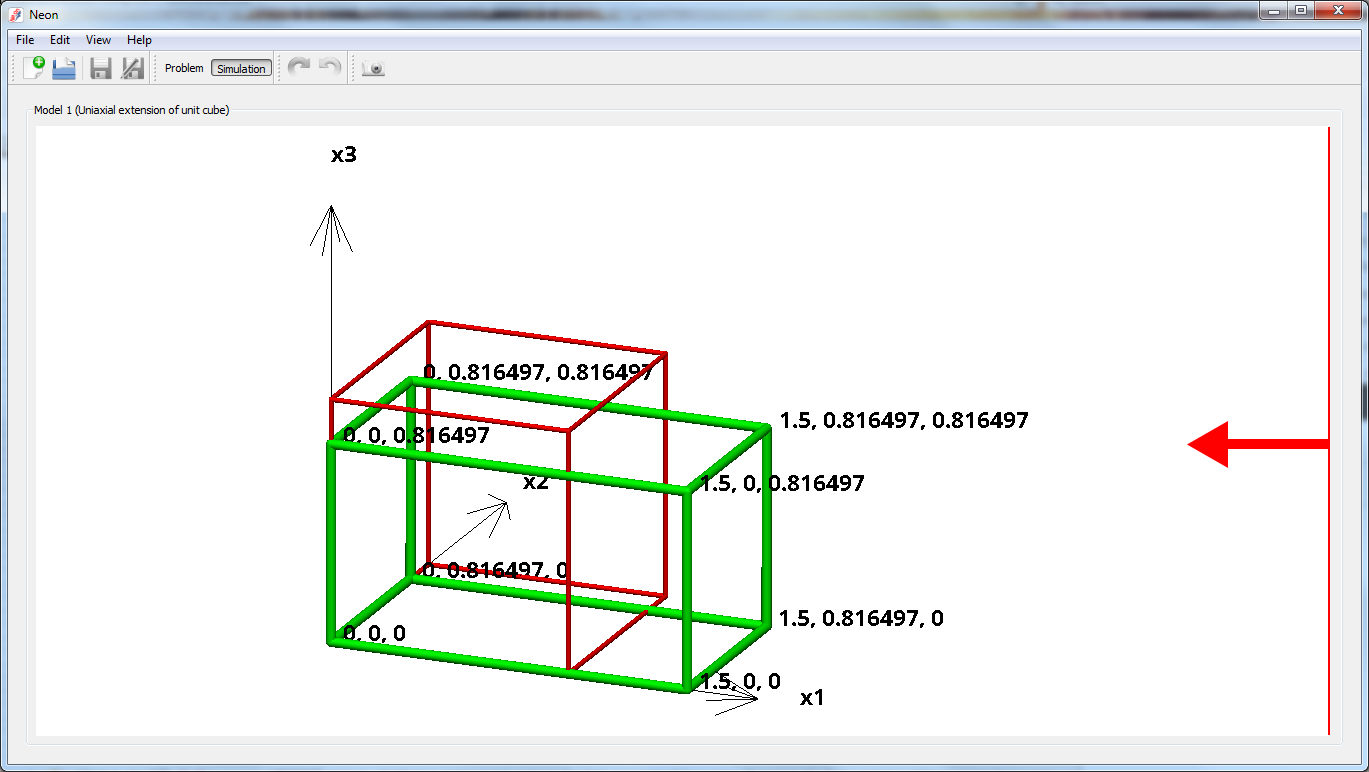
Task: Click vertex label 0, 0.816497, 0.816497
Action: (538, 372)
